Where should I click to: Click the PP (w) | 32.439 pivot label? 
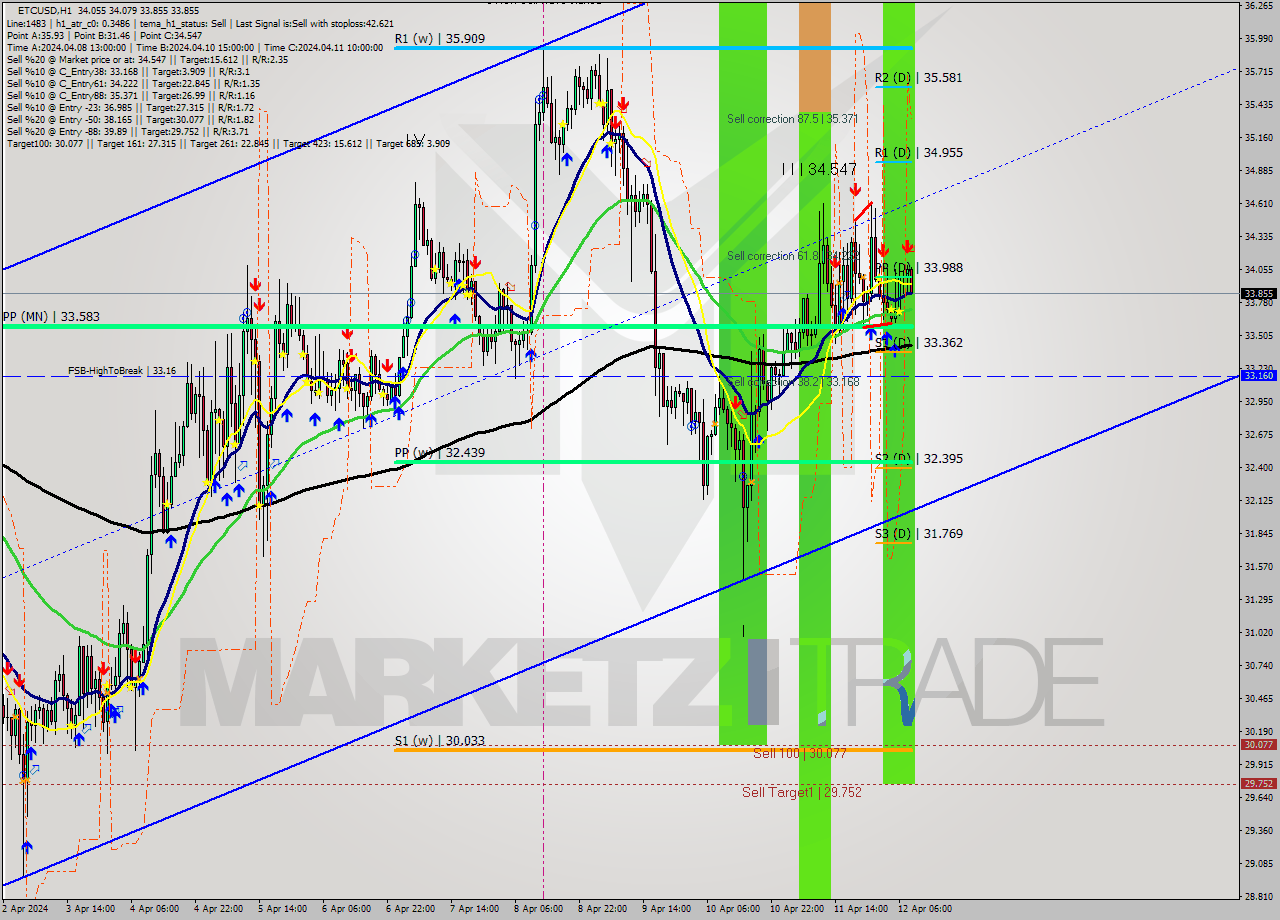coord(439,452)
